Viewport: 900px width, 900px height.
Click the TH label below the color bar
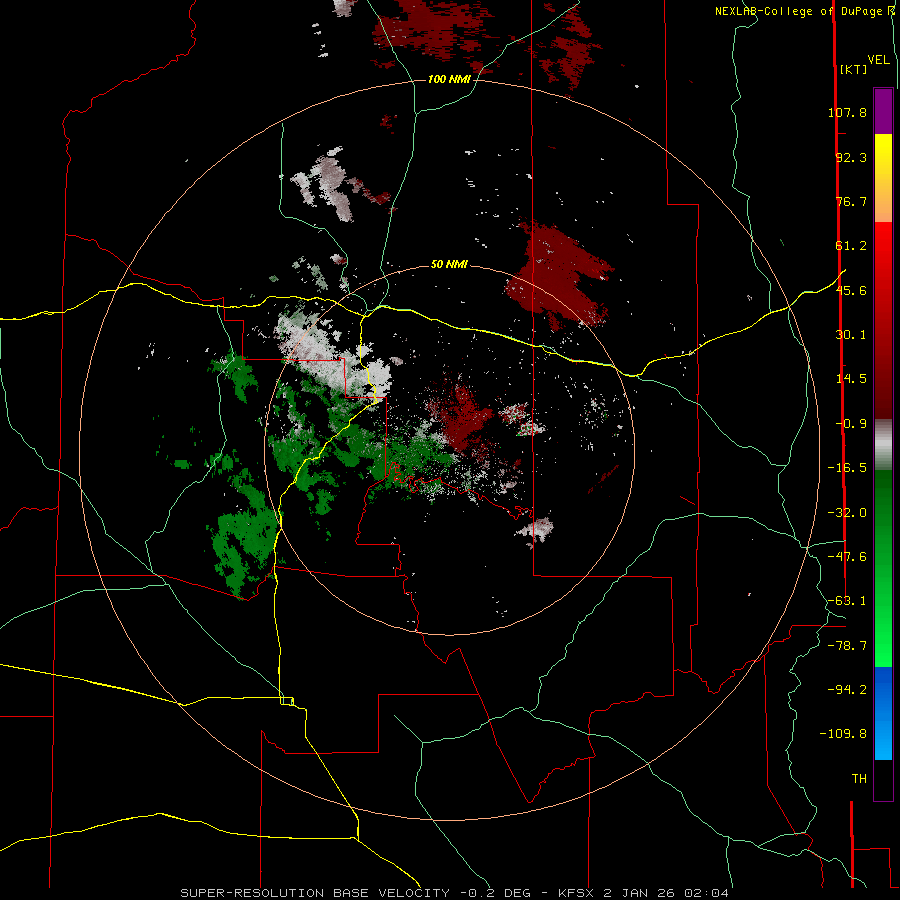859,779
